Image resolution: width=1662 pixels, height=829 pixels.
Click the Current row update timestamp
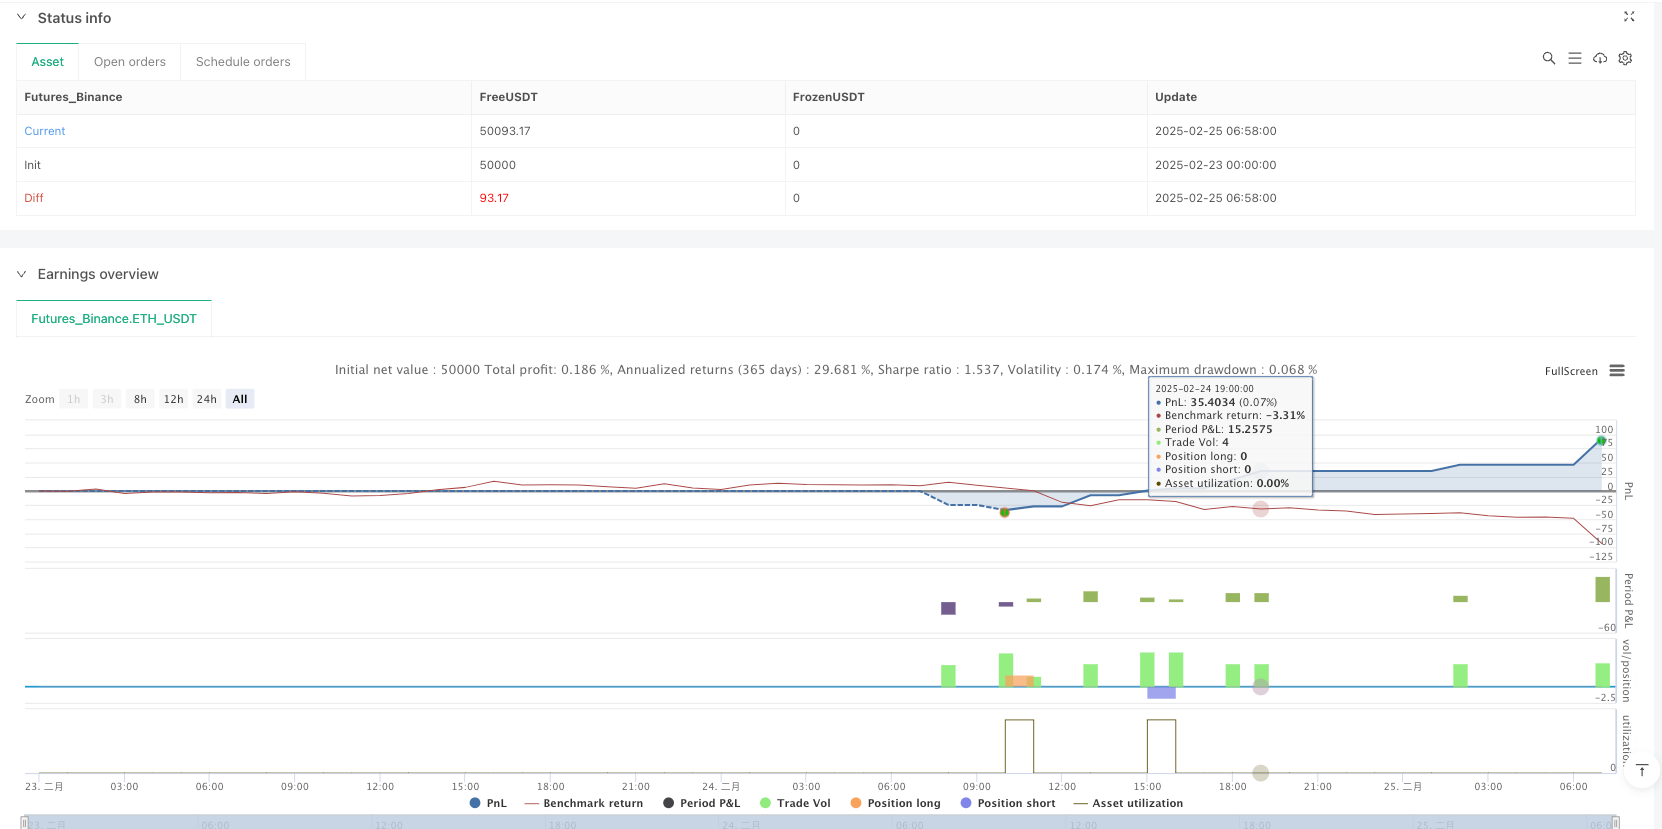[1216, 131]
